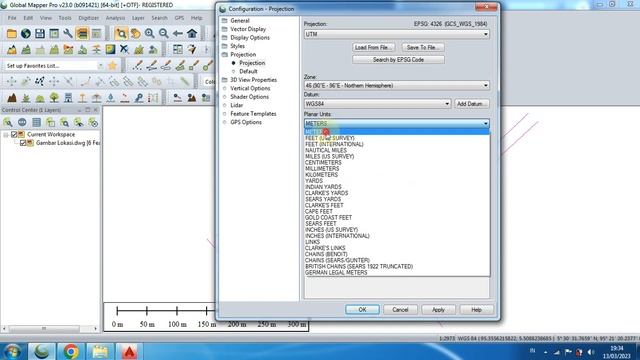
Task: Click the Windows Start button
Action: point(13,351)
